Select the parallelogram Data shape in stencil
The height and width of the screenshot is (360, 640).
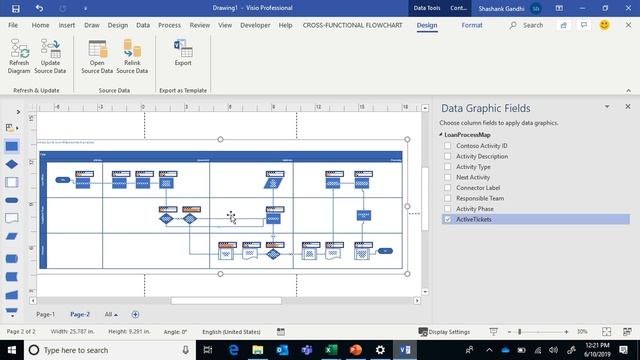tap(11, 236)
